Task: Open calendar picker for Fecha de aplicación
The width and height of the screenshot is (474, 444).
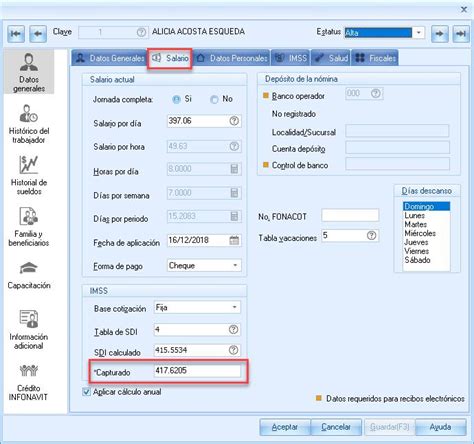Action: click(234, 240)
